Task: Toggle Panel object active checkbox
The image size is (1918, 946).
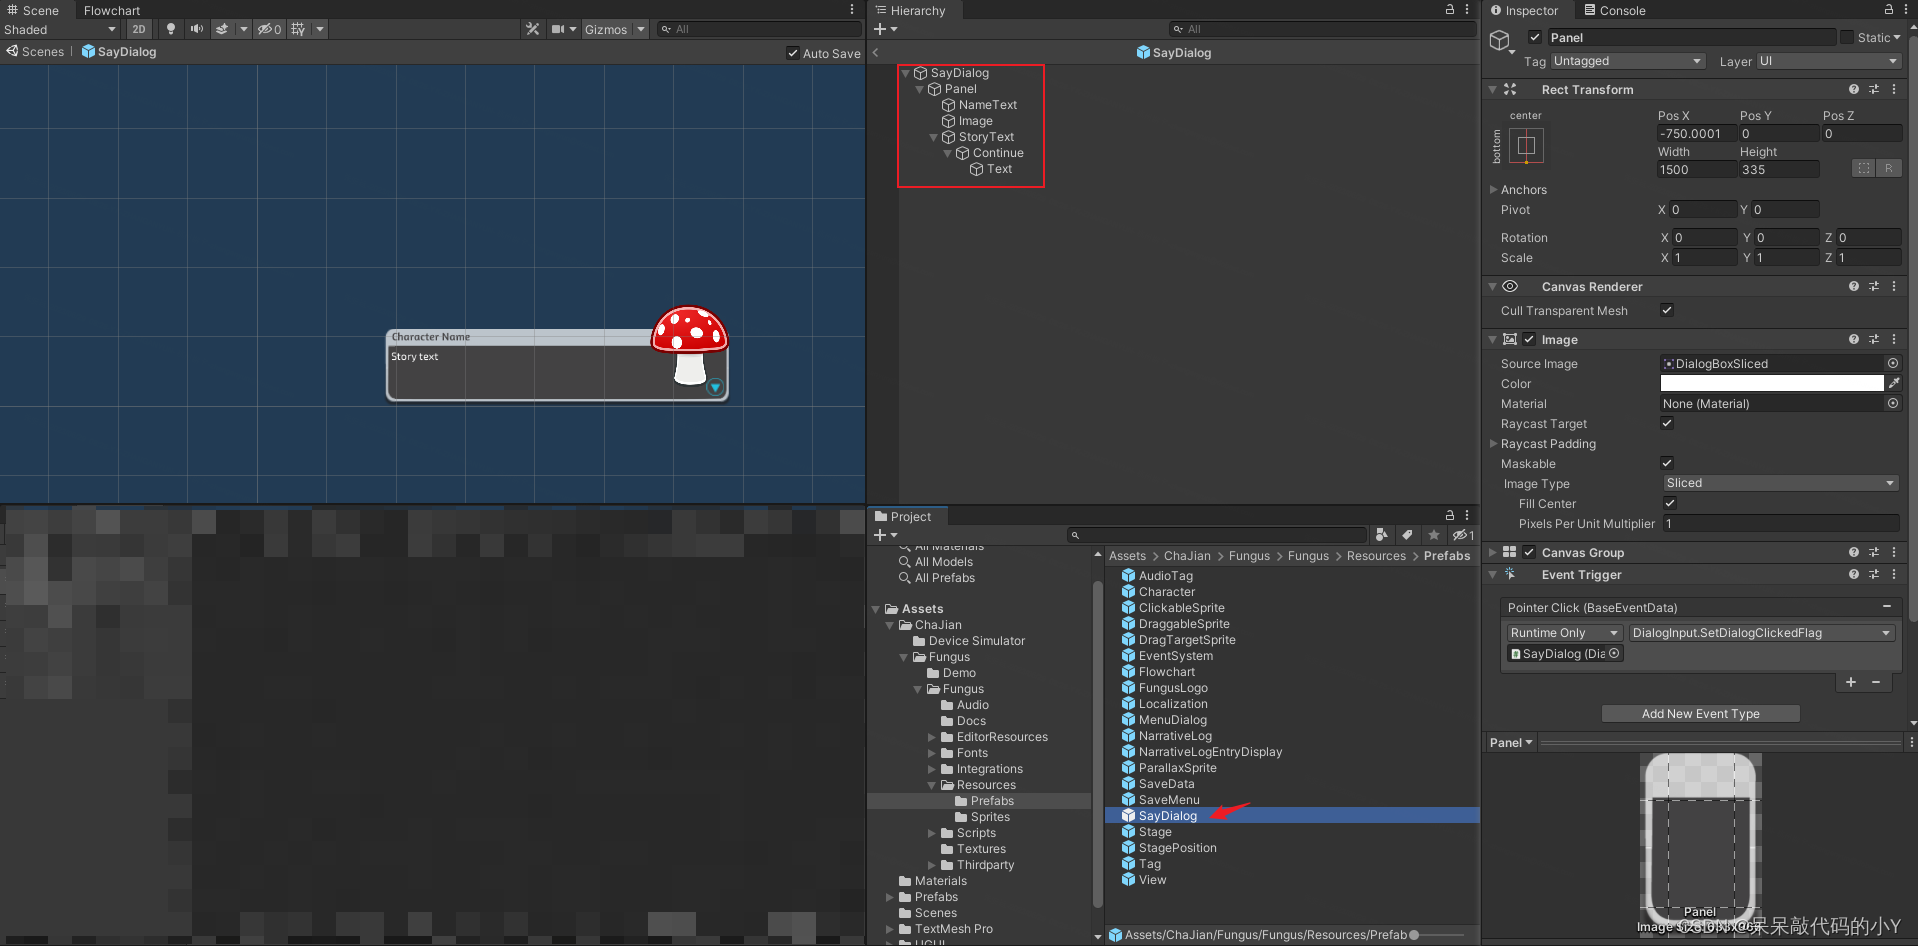Action: click(x=1535, y=37)
